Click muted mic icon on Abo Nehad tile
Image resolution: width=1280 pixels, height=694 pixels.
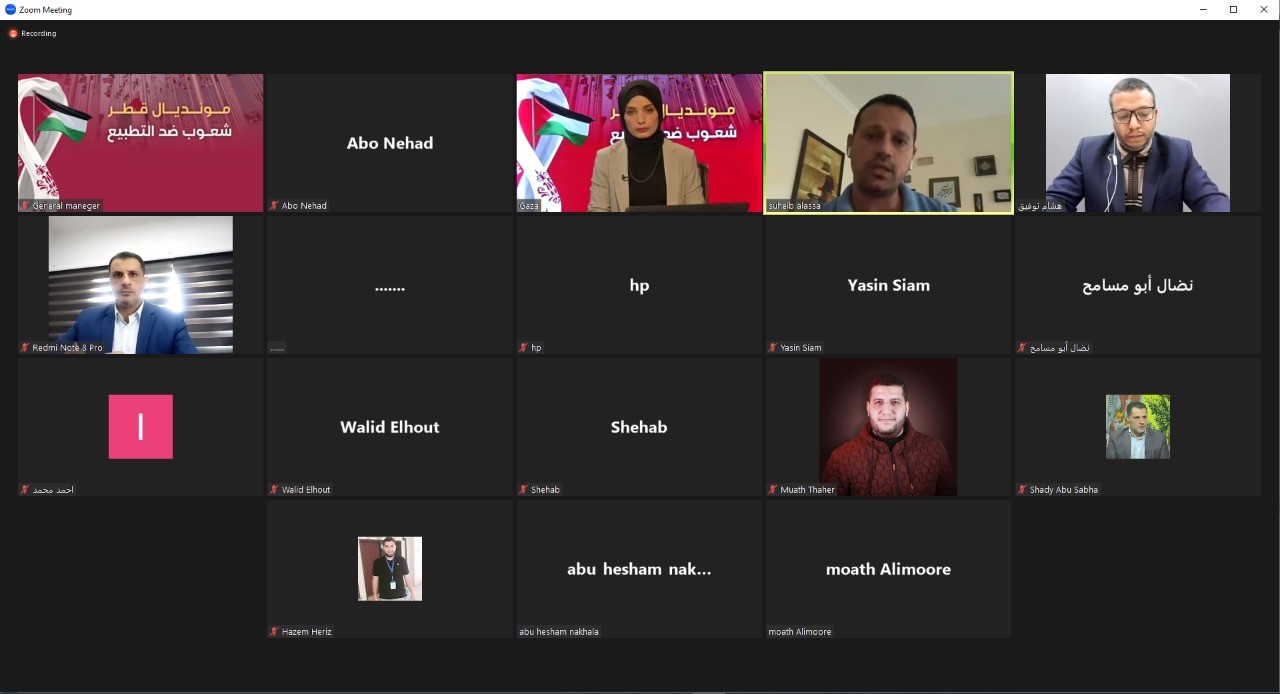[274, 206]
